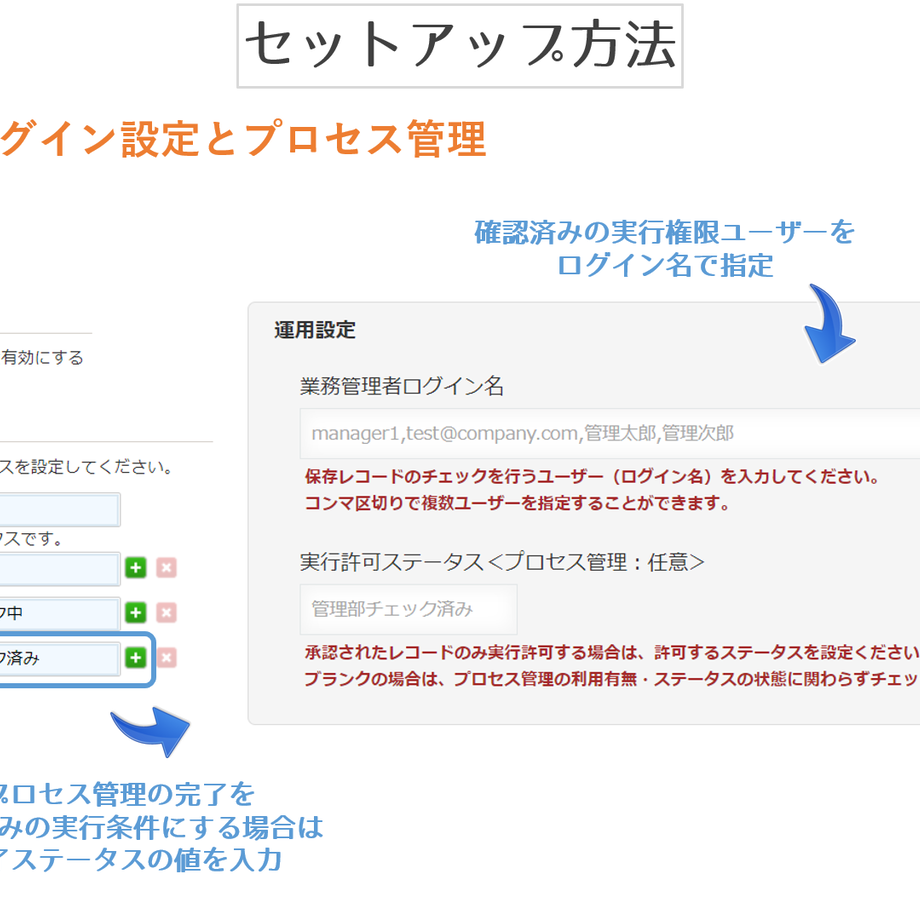Image resolution: width=920 pixels, height=920 pixels.
Task: Click the 業務管理者ログイン名 label
Action: 402,386
